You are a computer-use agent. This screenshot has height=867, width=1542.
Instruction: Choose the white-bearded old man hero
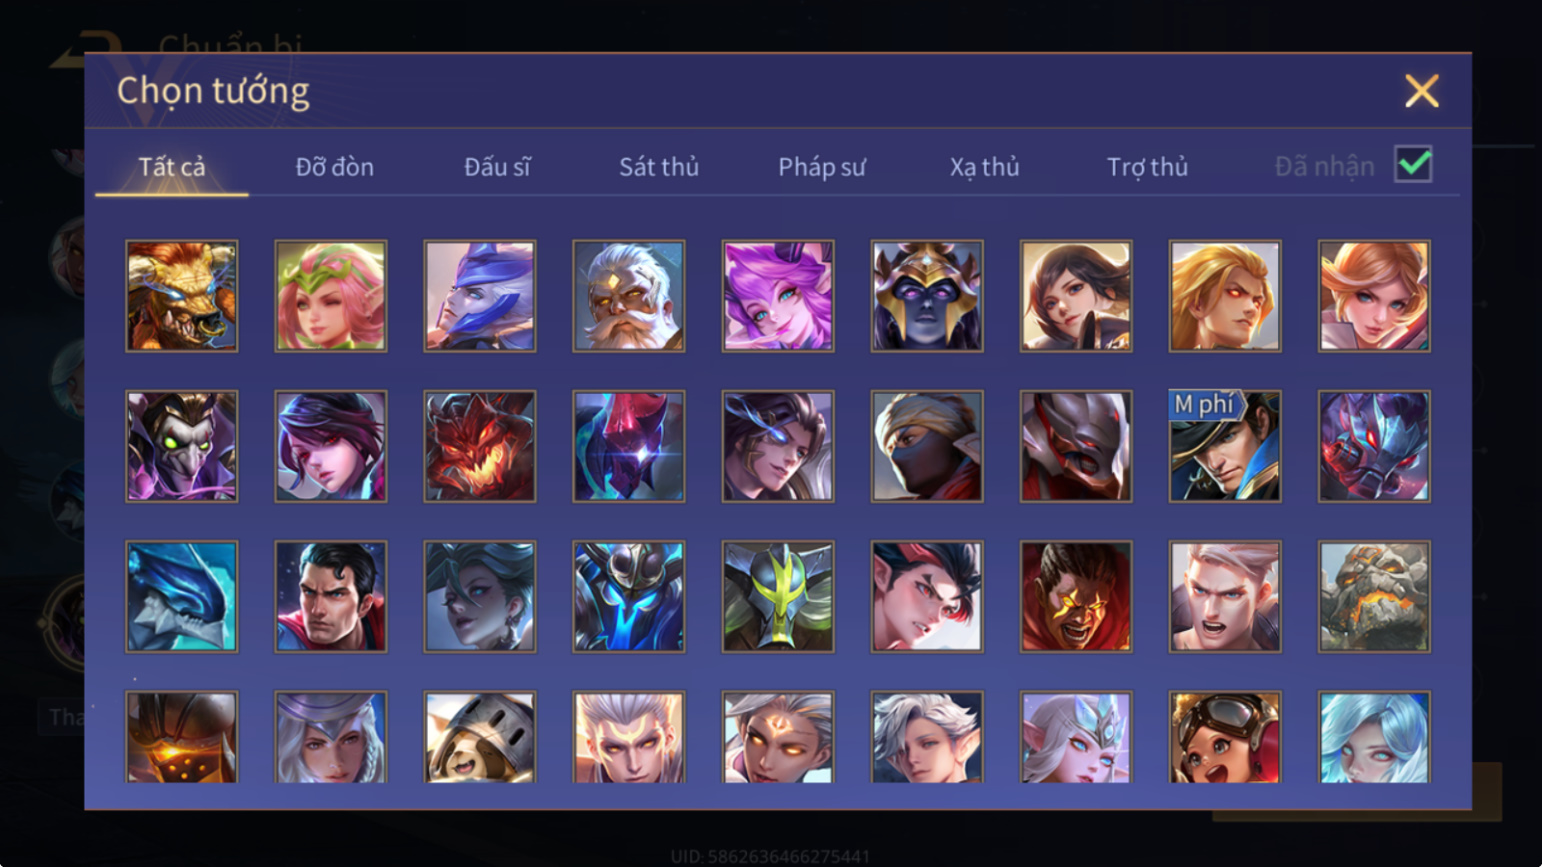629,296
